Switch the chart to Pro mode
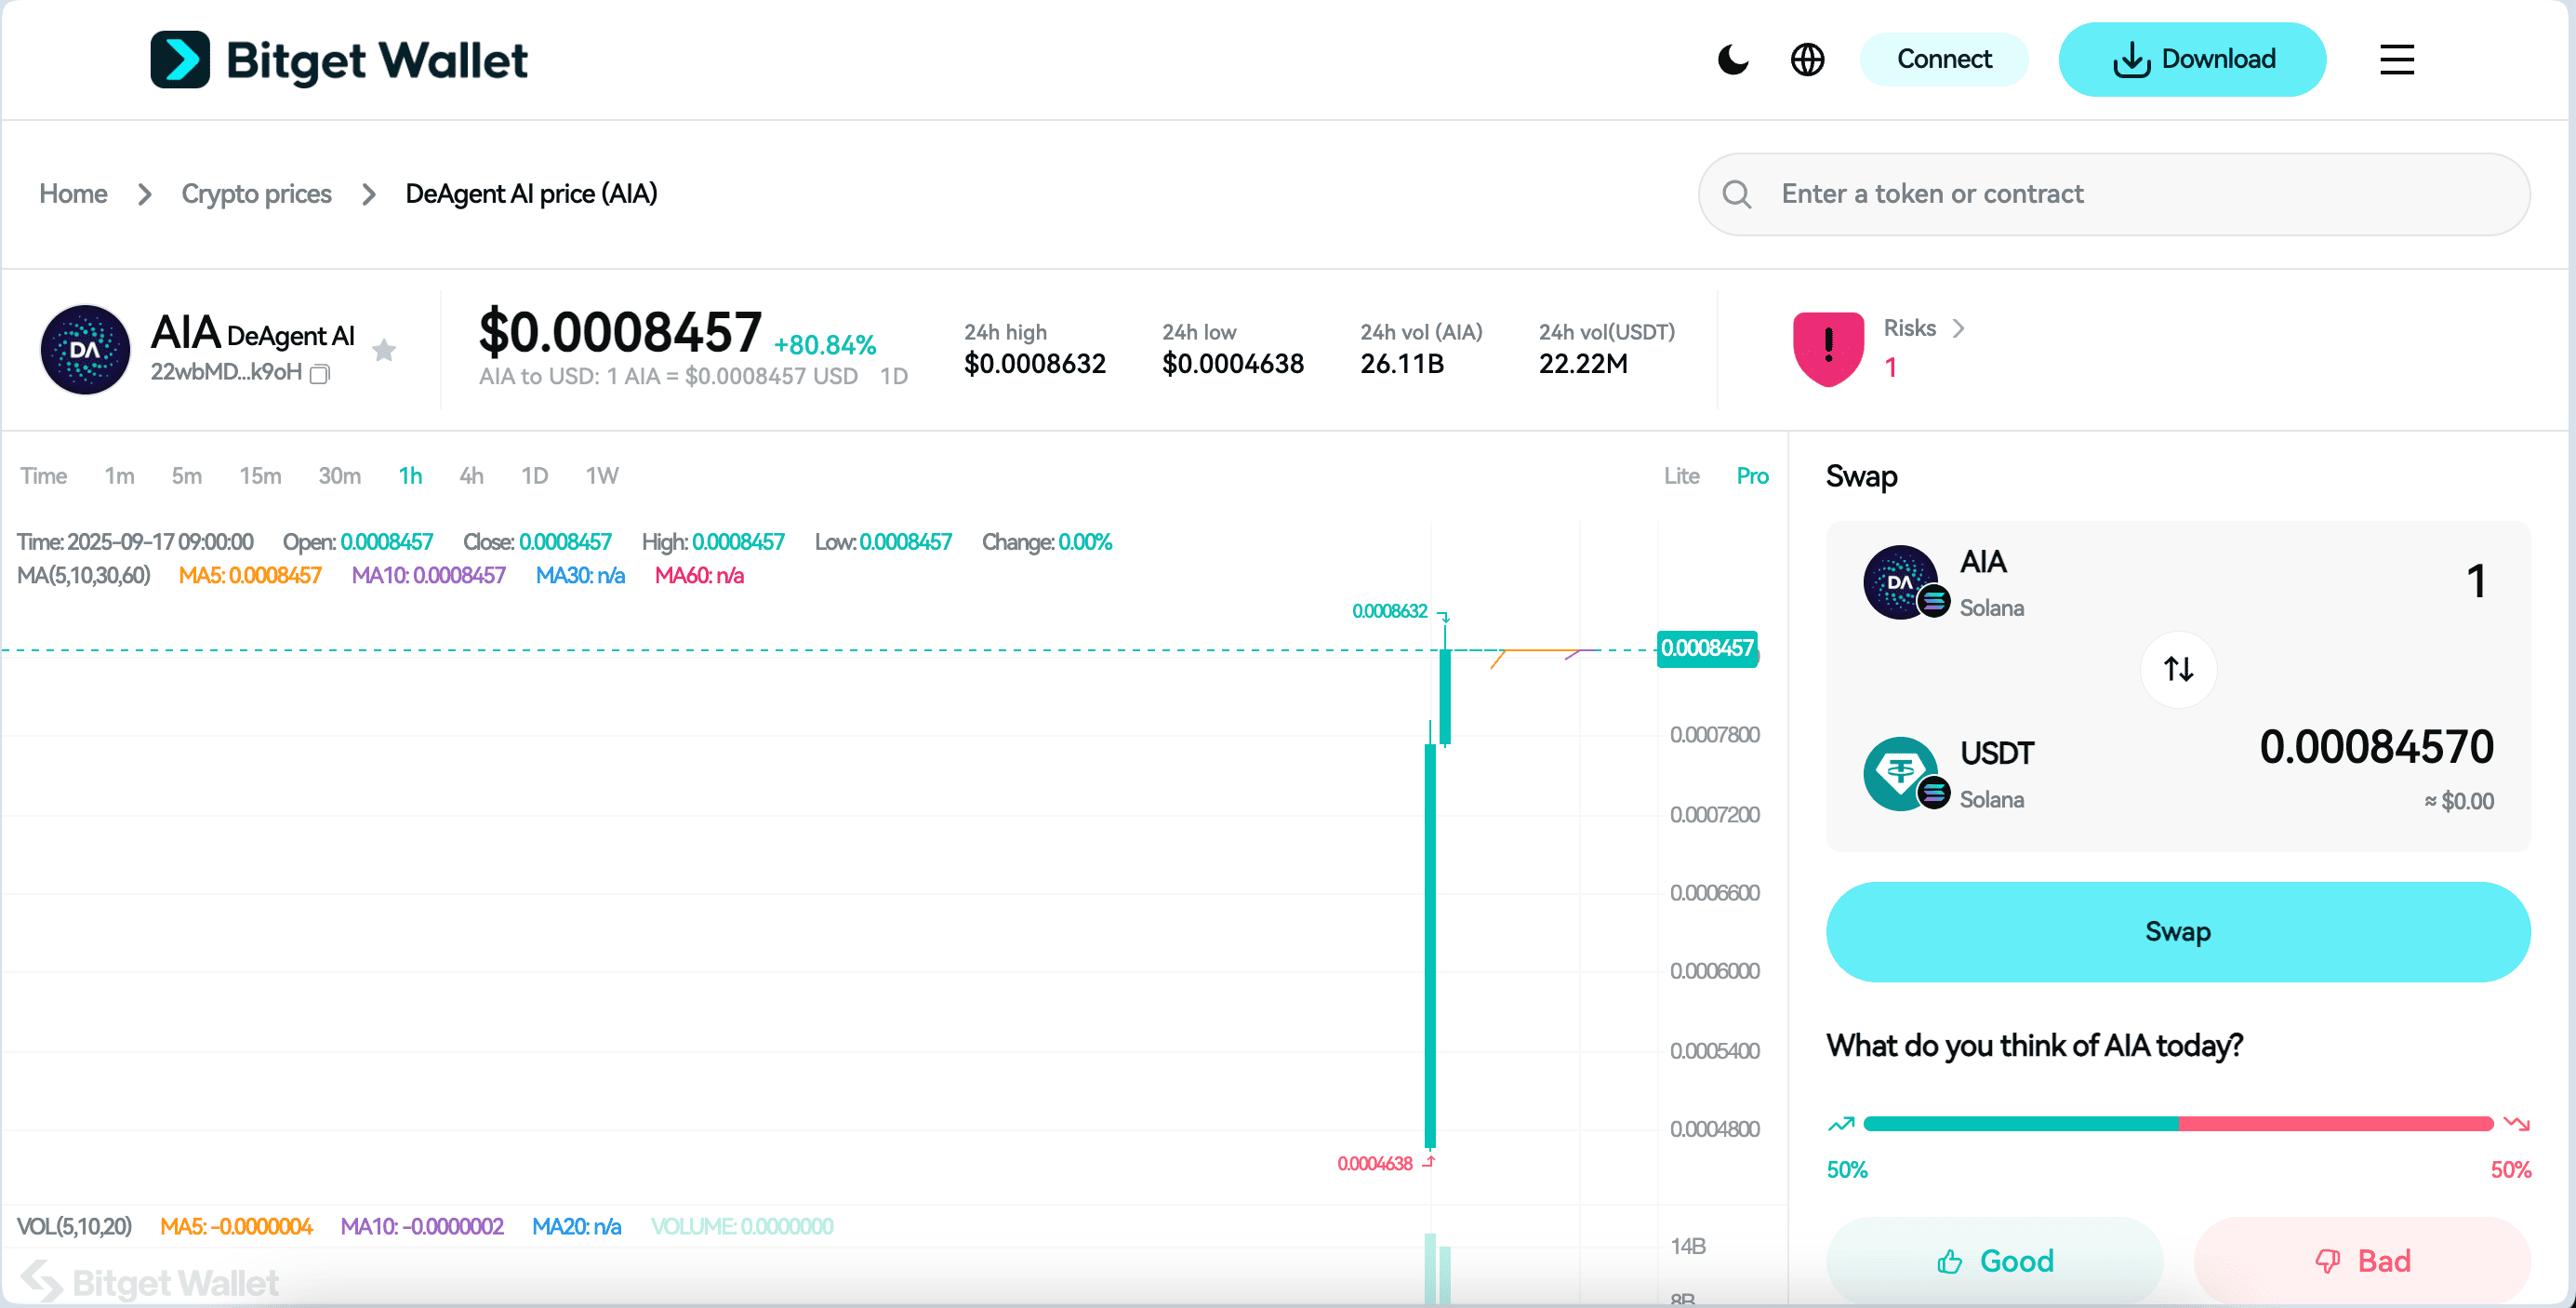This screenshot has width=2576, height=1308. (x=1752, y=476)
